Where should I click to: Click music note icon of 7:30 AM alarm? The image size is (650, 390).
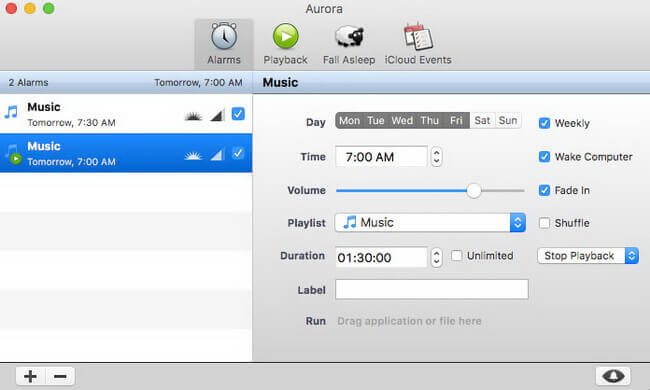11,112
